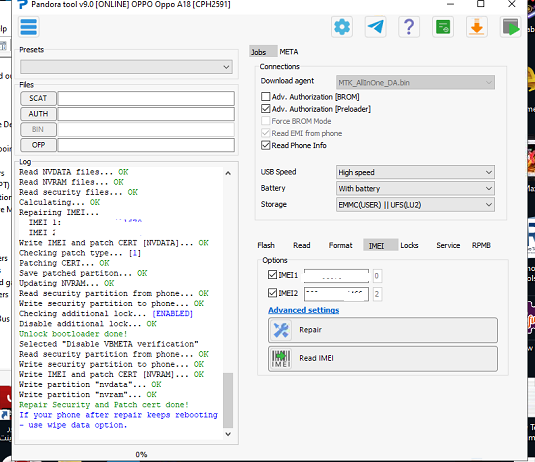Click the Pandora tool logo in title bar
535x462 pixels.
pos(23,4)
